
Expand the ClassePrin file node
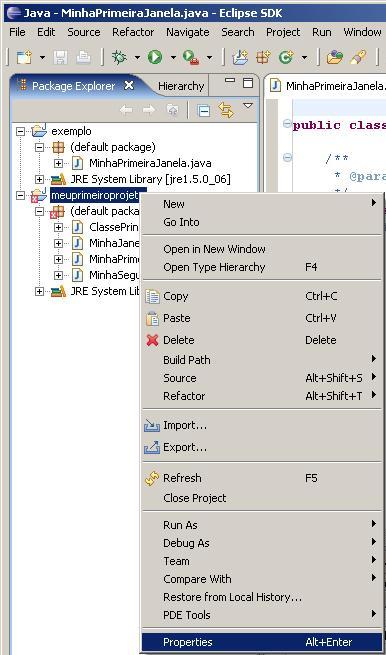58,228
